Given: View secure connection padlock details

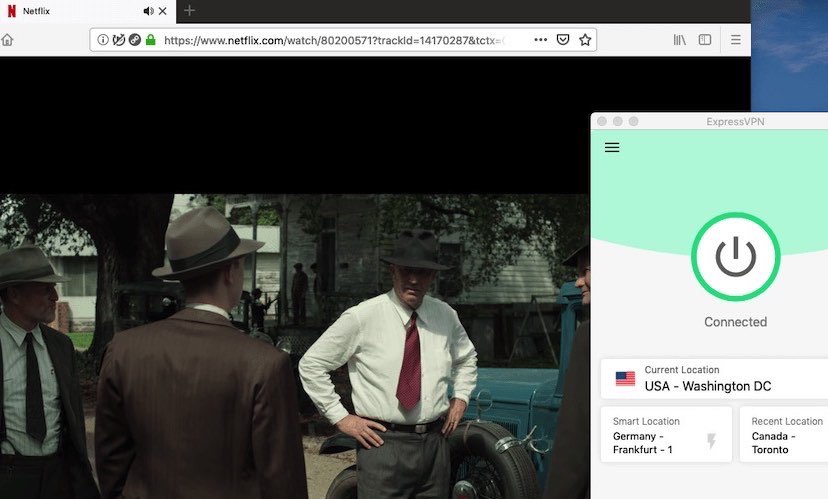Looking at the screenshot, I should (x=150, y=40).
